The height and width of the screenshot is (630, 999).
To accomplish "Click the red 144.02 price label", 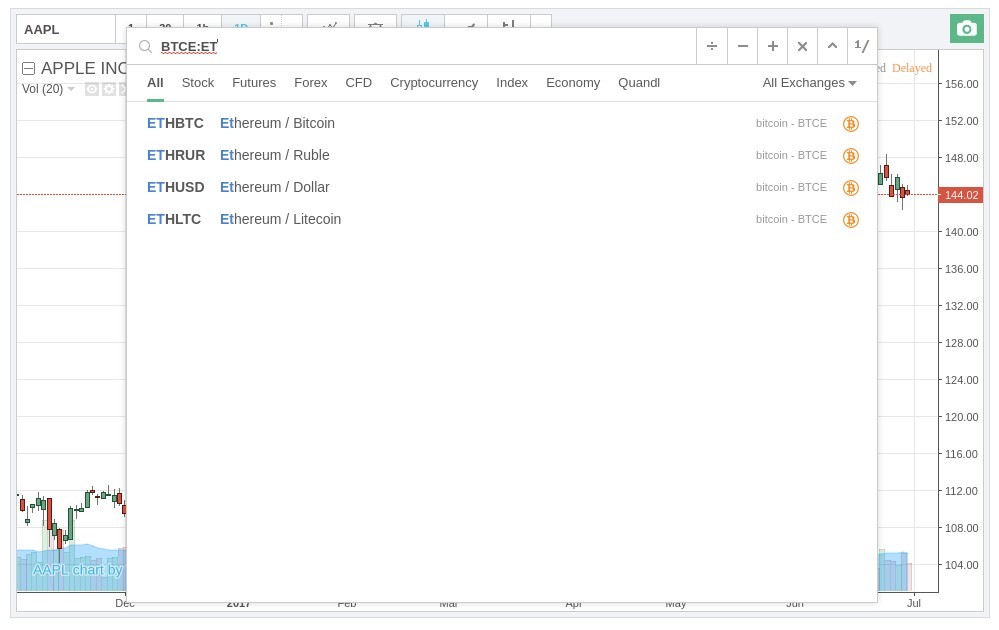I will point(961,195).
